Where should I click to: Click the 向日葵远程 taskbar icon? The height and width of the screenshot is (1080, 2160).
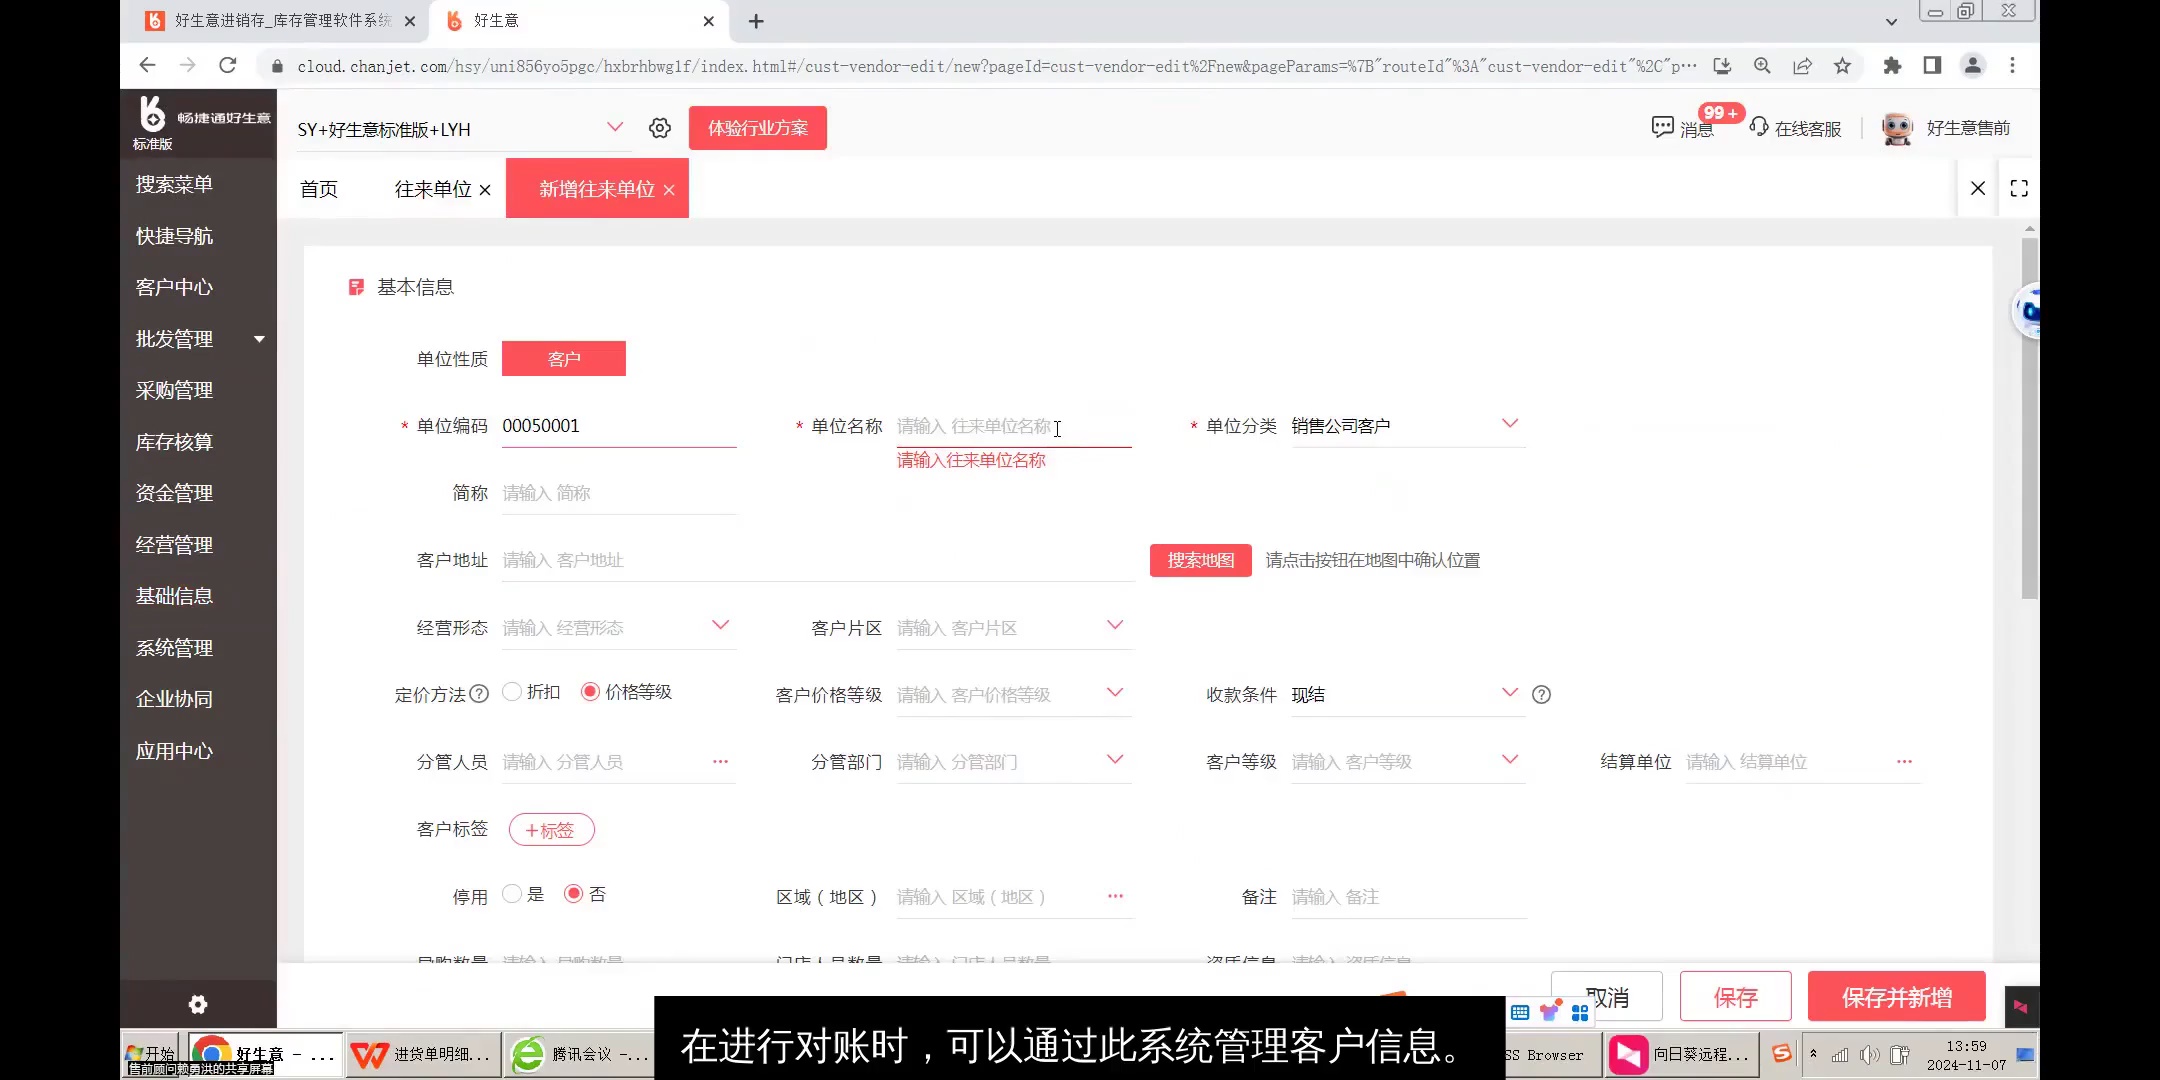tap(1627, 1054)
